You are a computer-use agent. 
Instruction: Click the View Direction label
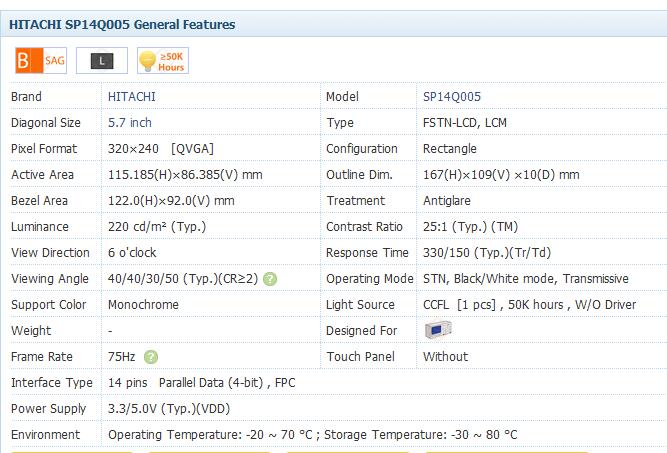(50, 253)
